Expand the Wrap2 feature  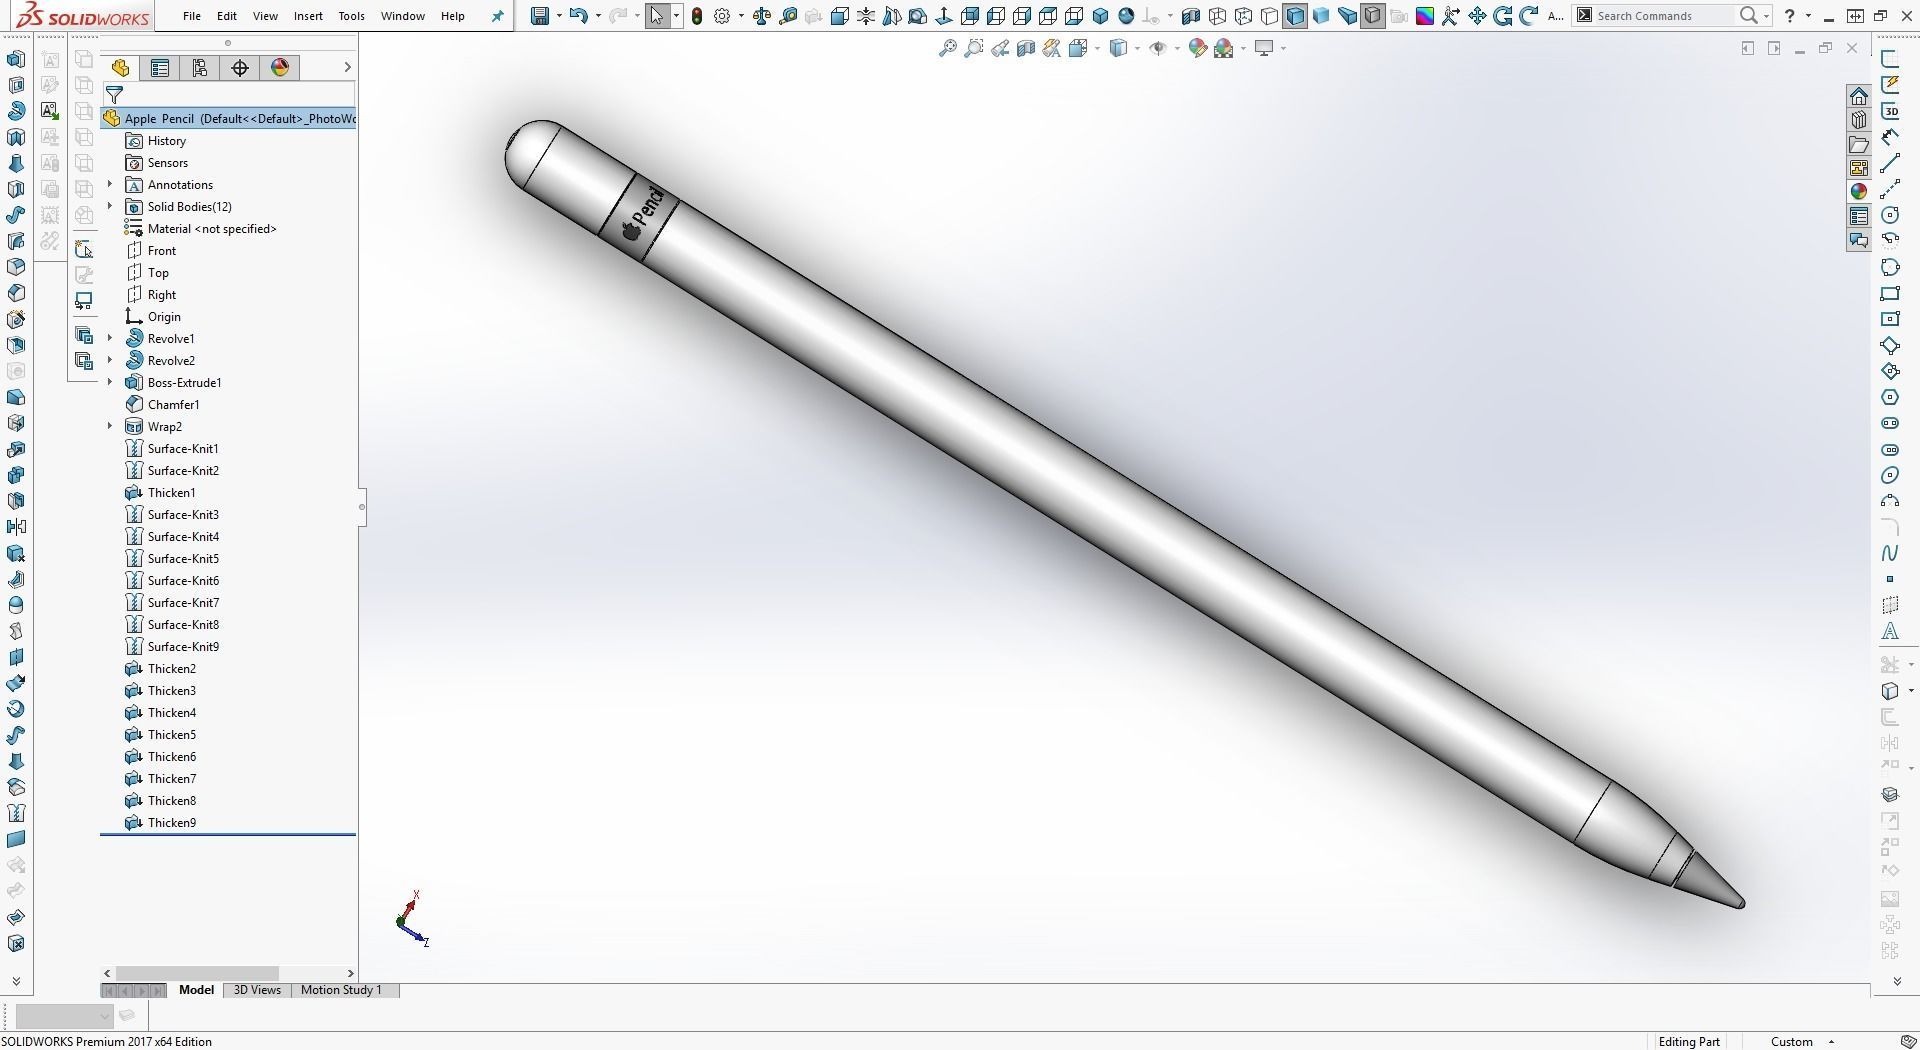point(110,426)
